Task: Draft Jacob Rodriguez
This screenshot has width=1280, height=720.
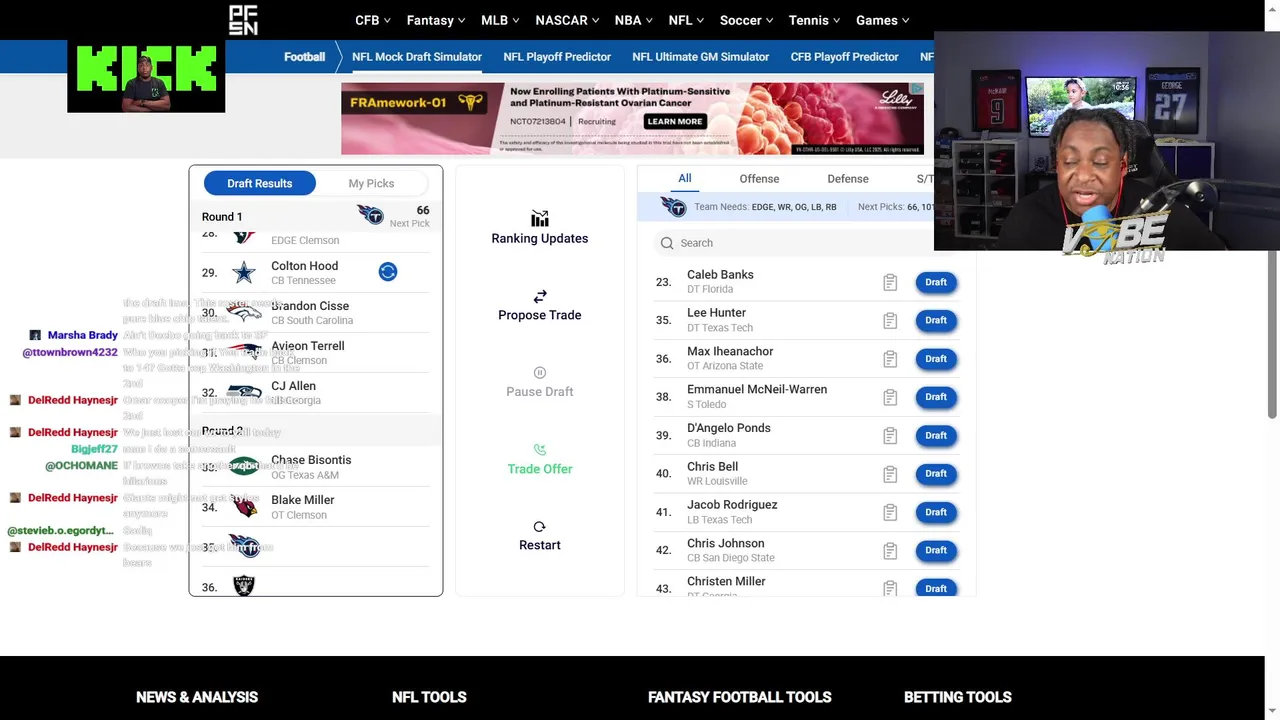Action: click(x=936, y=512)
